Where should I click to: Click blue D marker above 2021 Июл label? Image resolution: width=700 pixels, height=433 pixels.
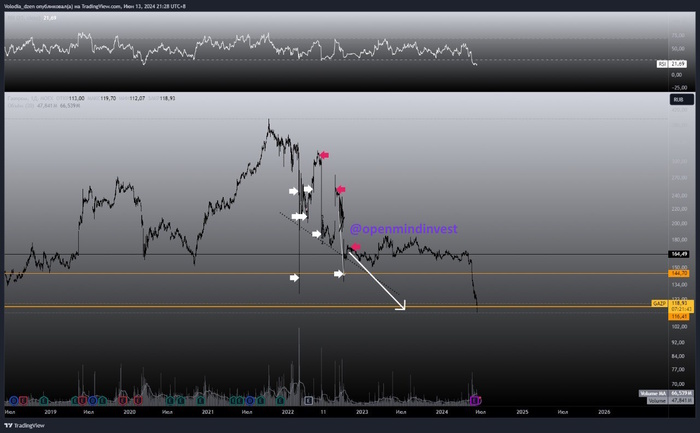[x=250, y=400]
